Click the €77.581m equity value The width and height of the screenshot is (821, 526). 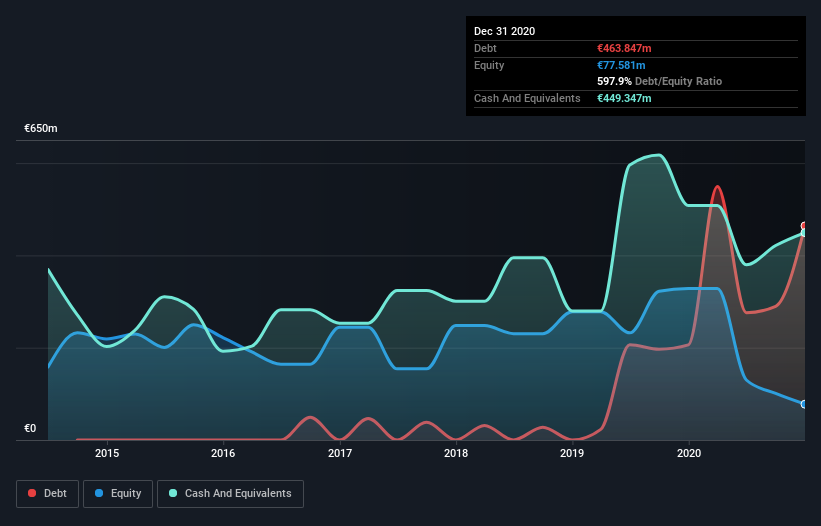point(621,65)
